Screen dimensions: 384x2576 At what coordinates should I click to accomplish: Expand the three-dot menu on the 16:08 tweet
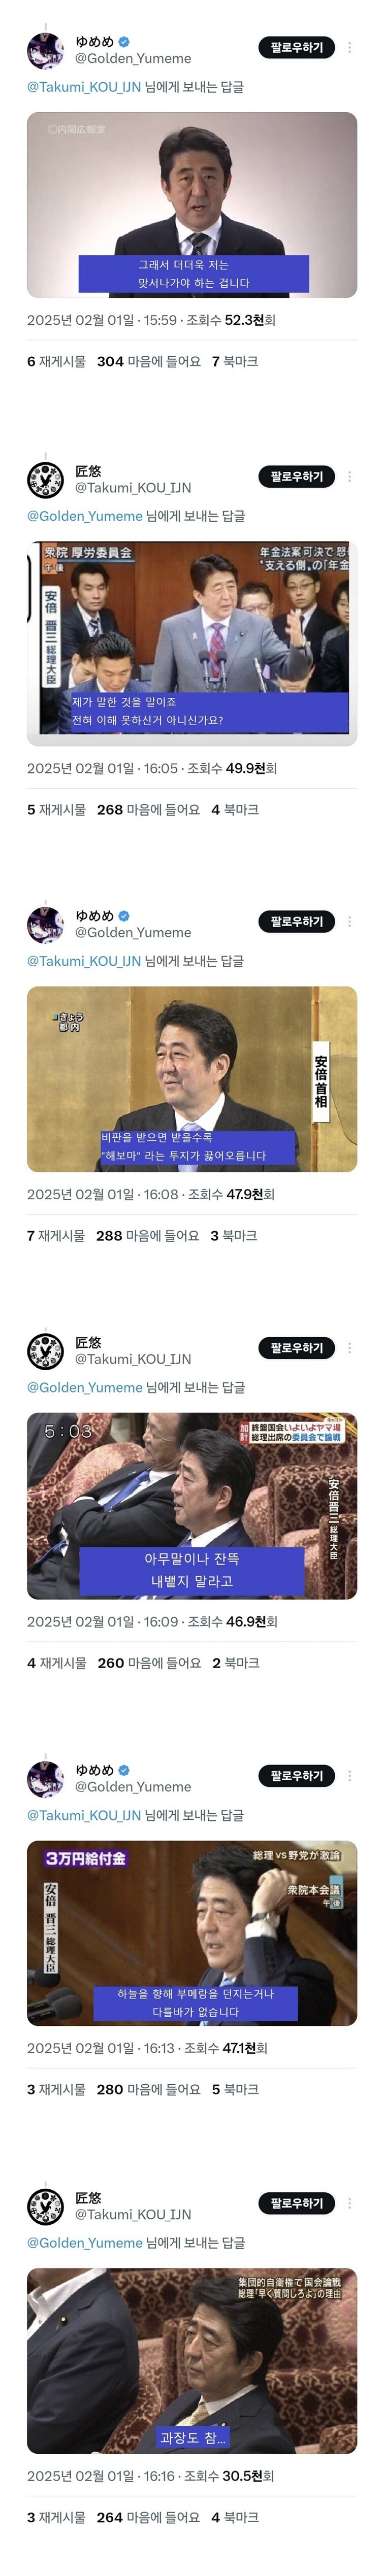(349, 921)
